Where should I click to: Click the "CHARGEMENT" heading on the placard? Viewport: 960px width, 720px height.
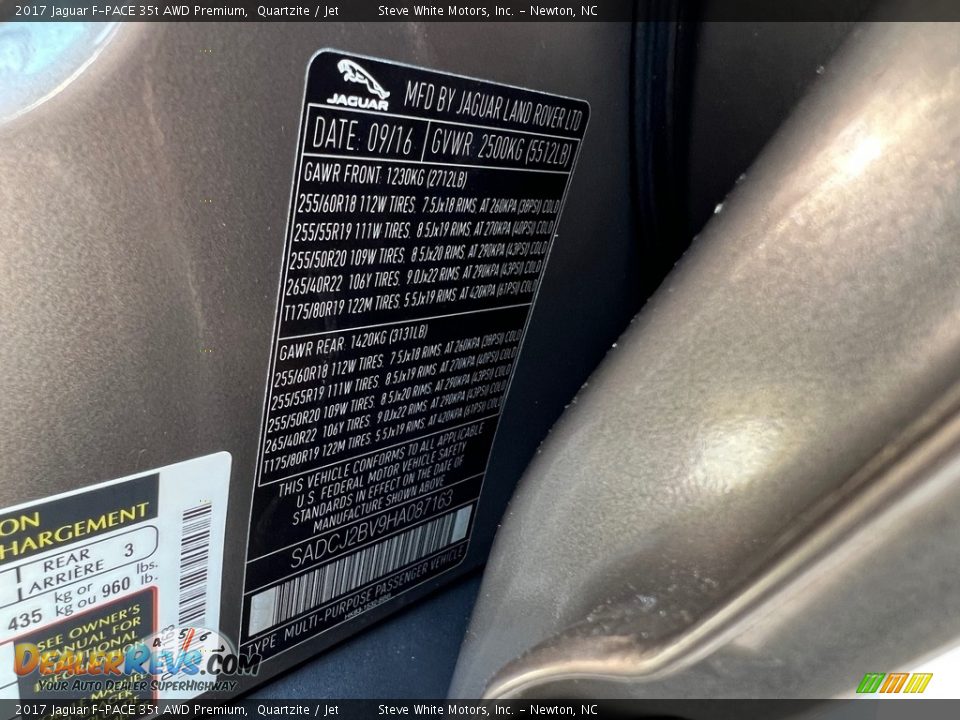pos(73,532)
